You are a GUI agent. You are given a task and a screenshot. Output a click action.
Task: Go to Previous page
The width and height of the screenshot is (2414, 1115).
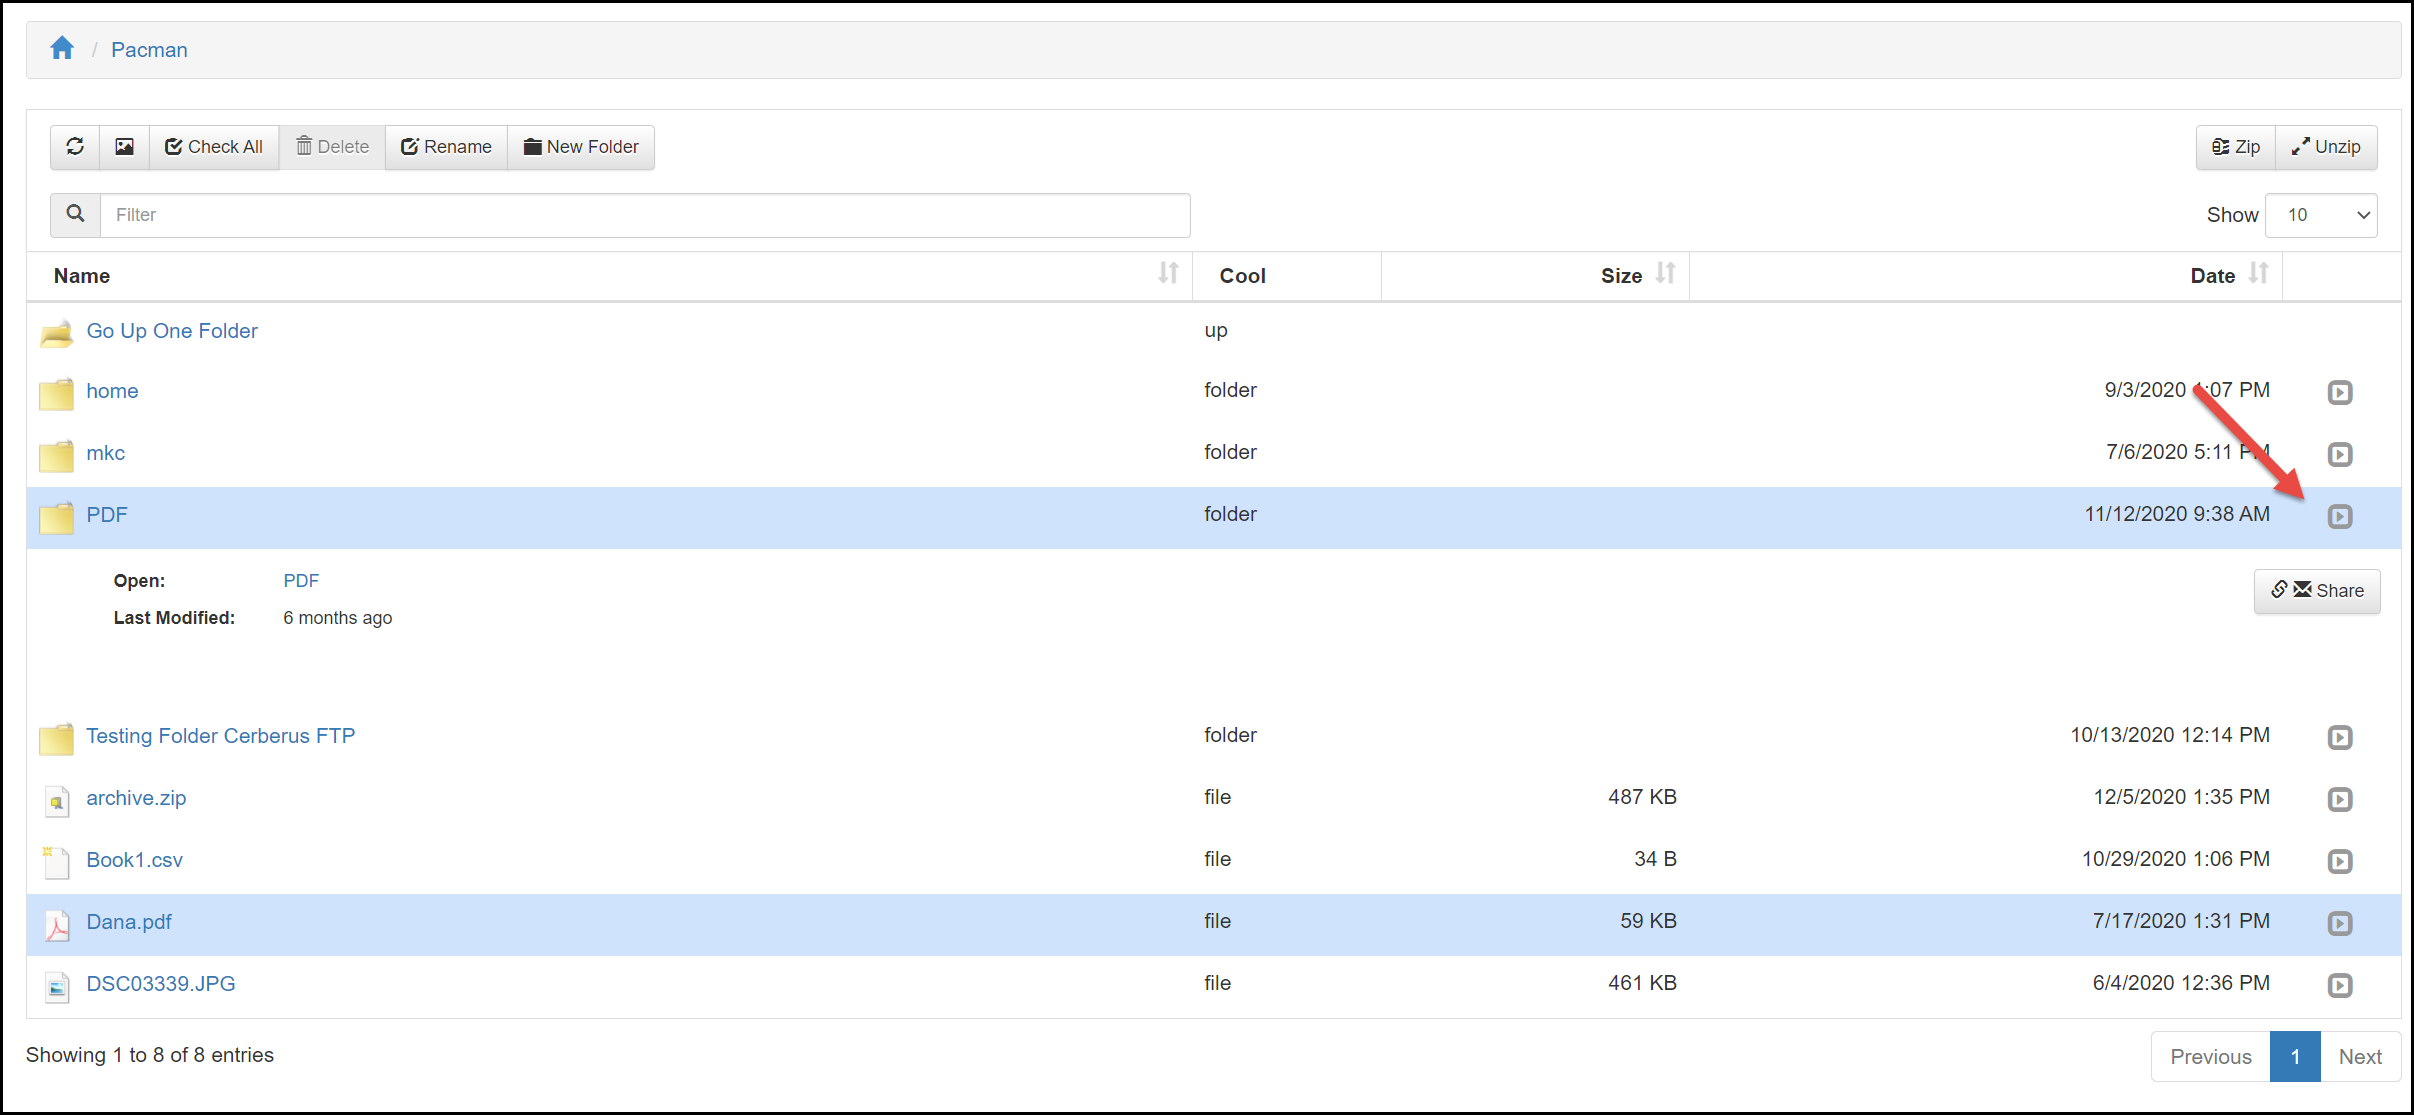pos(2211,1057)
